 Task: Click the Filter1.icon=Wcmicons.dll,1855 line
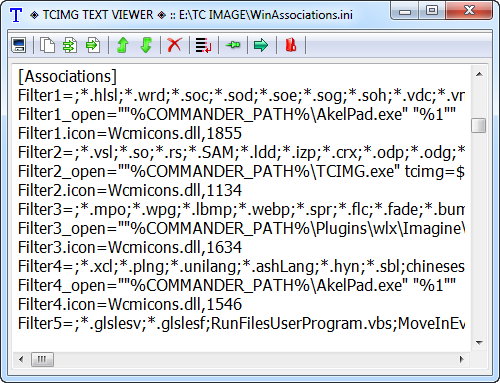tap(130, 134)
